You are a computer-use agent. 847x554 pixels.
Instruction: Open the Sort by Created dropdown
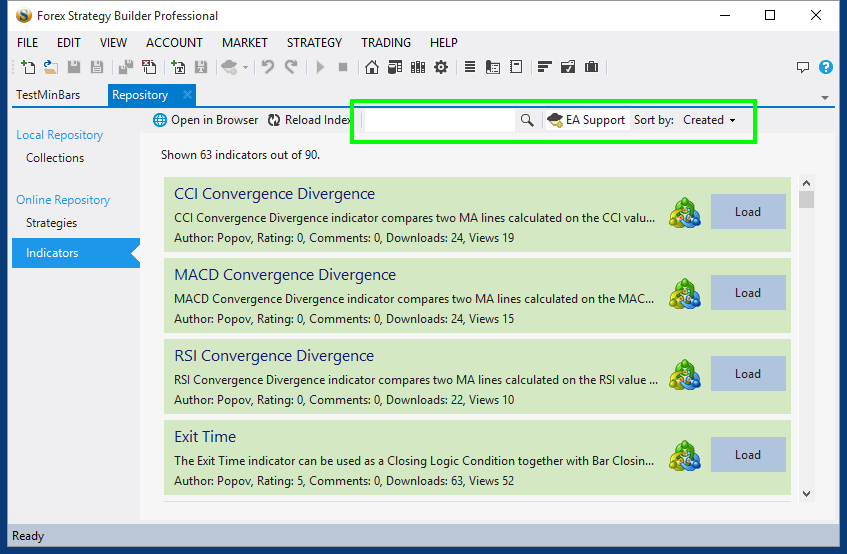tap(709, 120)
